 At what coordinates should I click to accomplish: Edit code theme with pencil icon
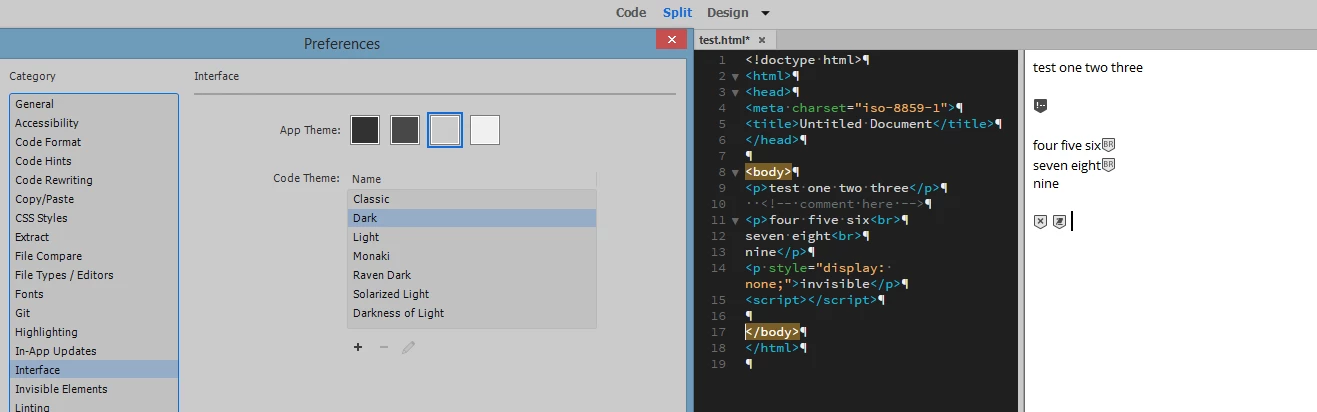point(408,347)
